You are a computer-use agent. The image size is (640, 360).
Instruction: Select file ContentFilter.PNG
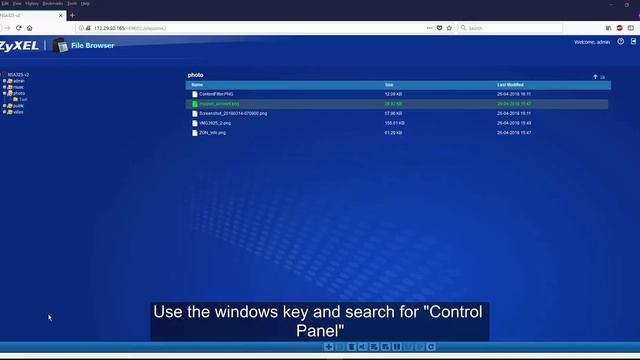click(x=216, y=94)
